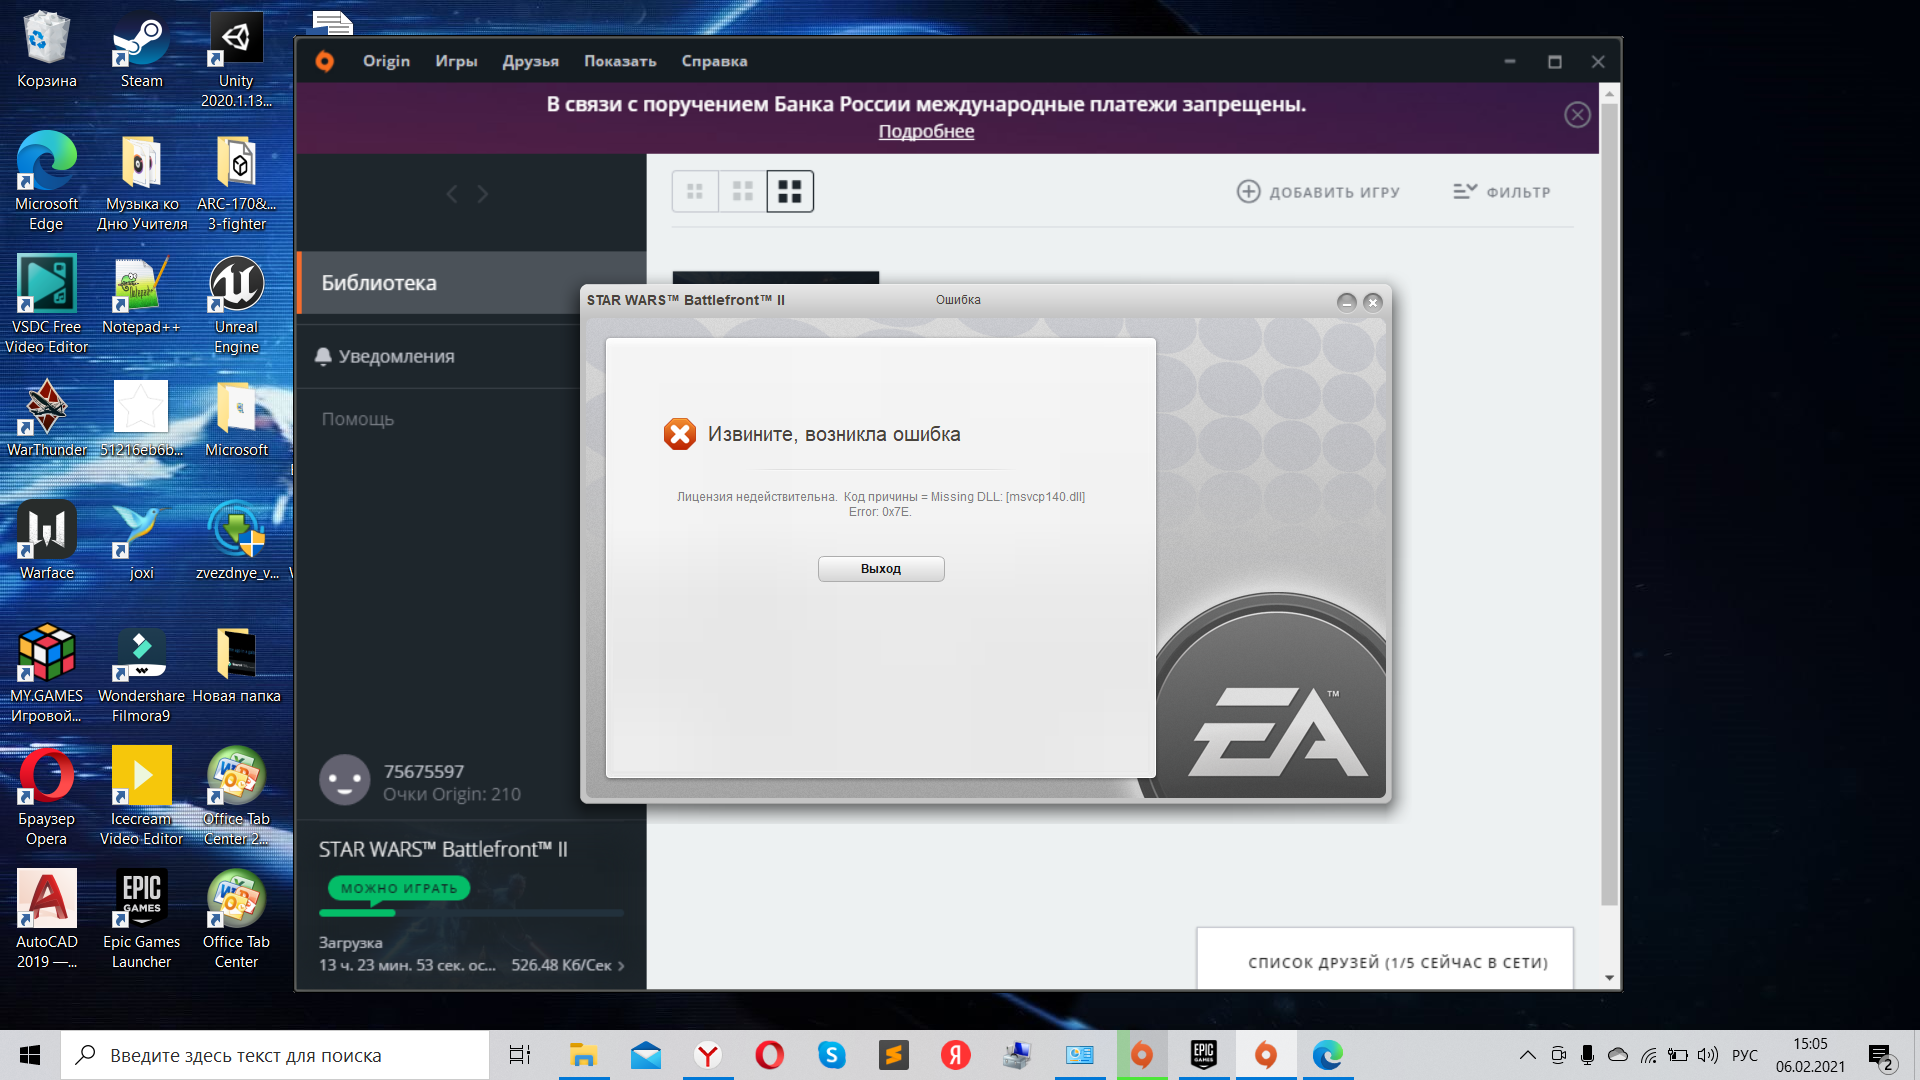
Task: Switch to large tile grid view
Action: tap(790, 191)
